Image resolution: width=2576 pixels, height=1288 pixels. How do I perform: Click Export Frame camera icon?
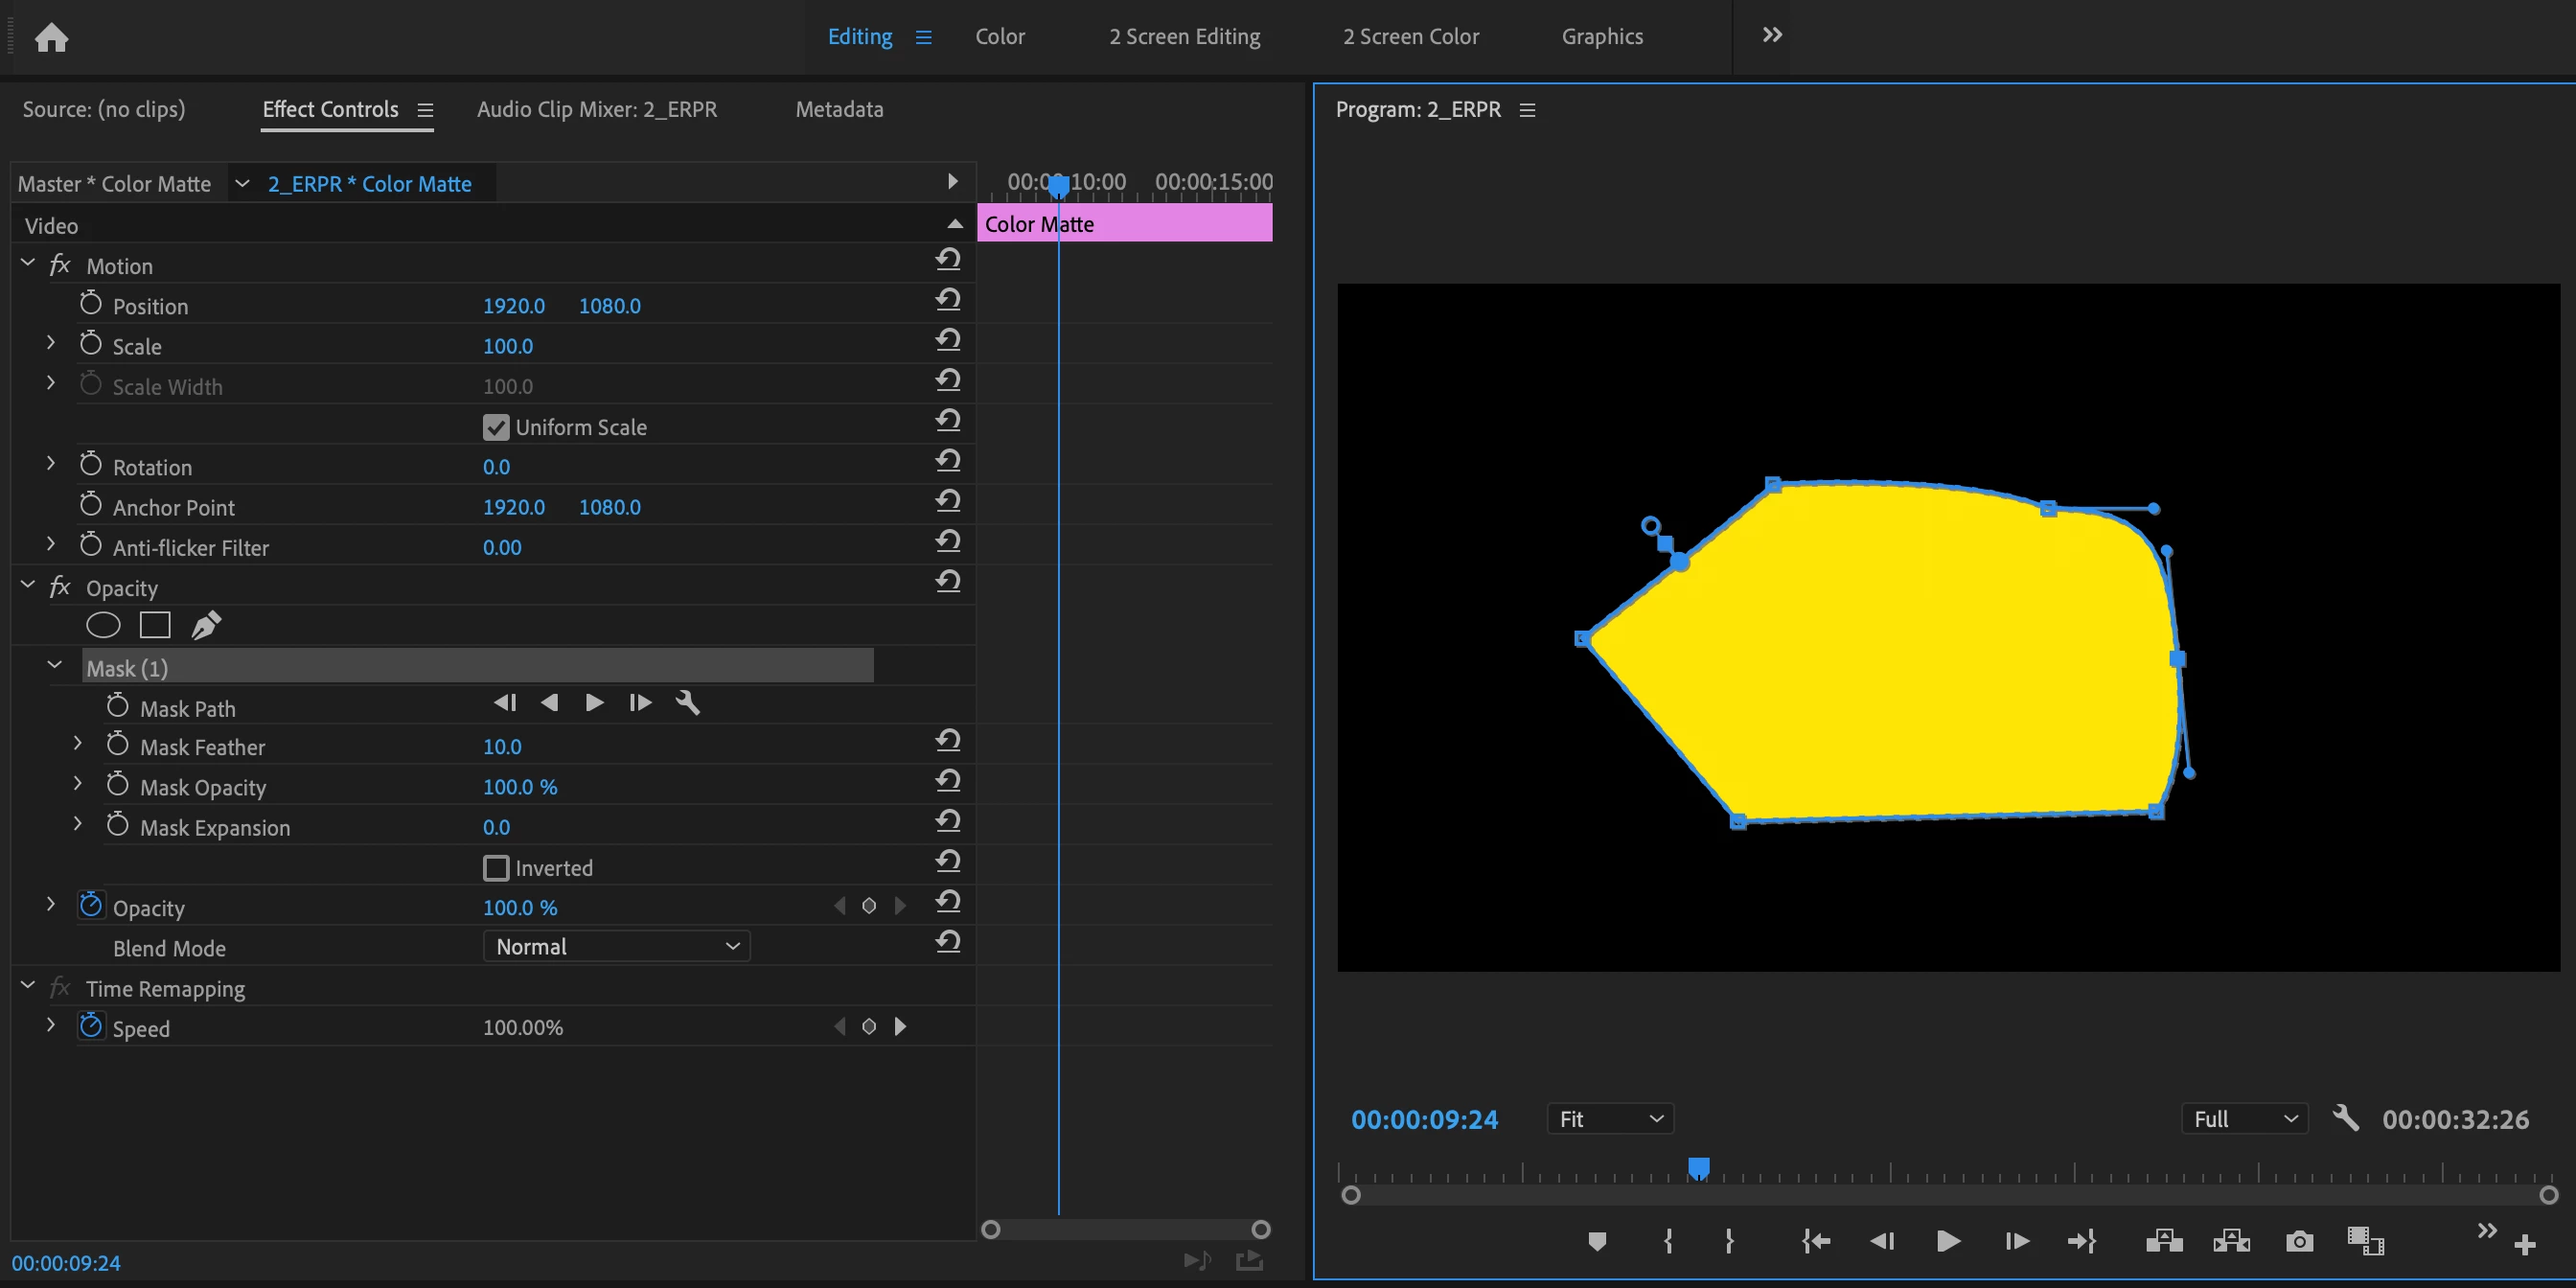point(2299,1242)
